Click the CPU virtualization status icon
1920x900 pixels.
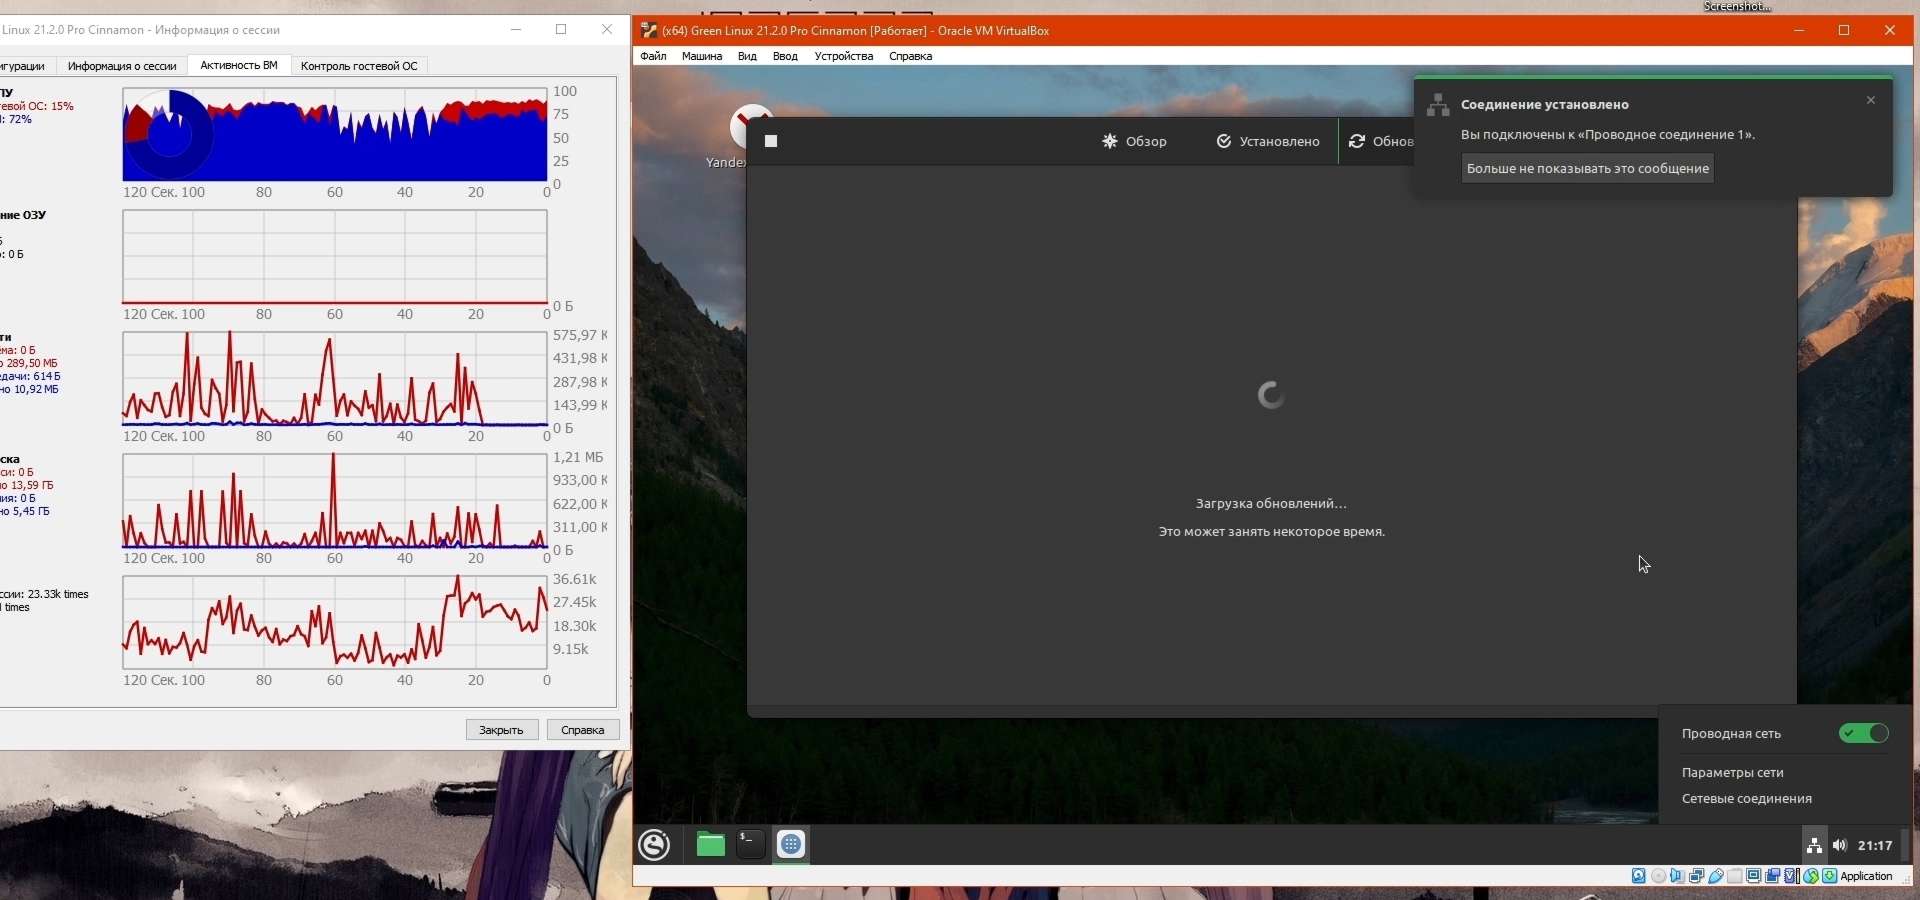1792,876
